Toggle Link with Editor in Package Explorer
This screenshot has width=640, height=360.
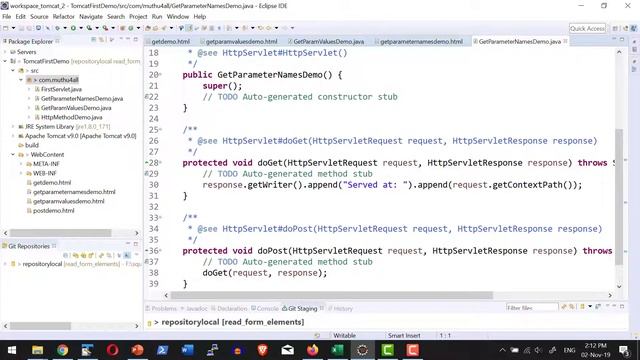pyautogui.click(x=101, y=40)
